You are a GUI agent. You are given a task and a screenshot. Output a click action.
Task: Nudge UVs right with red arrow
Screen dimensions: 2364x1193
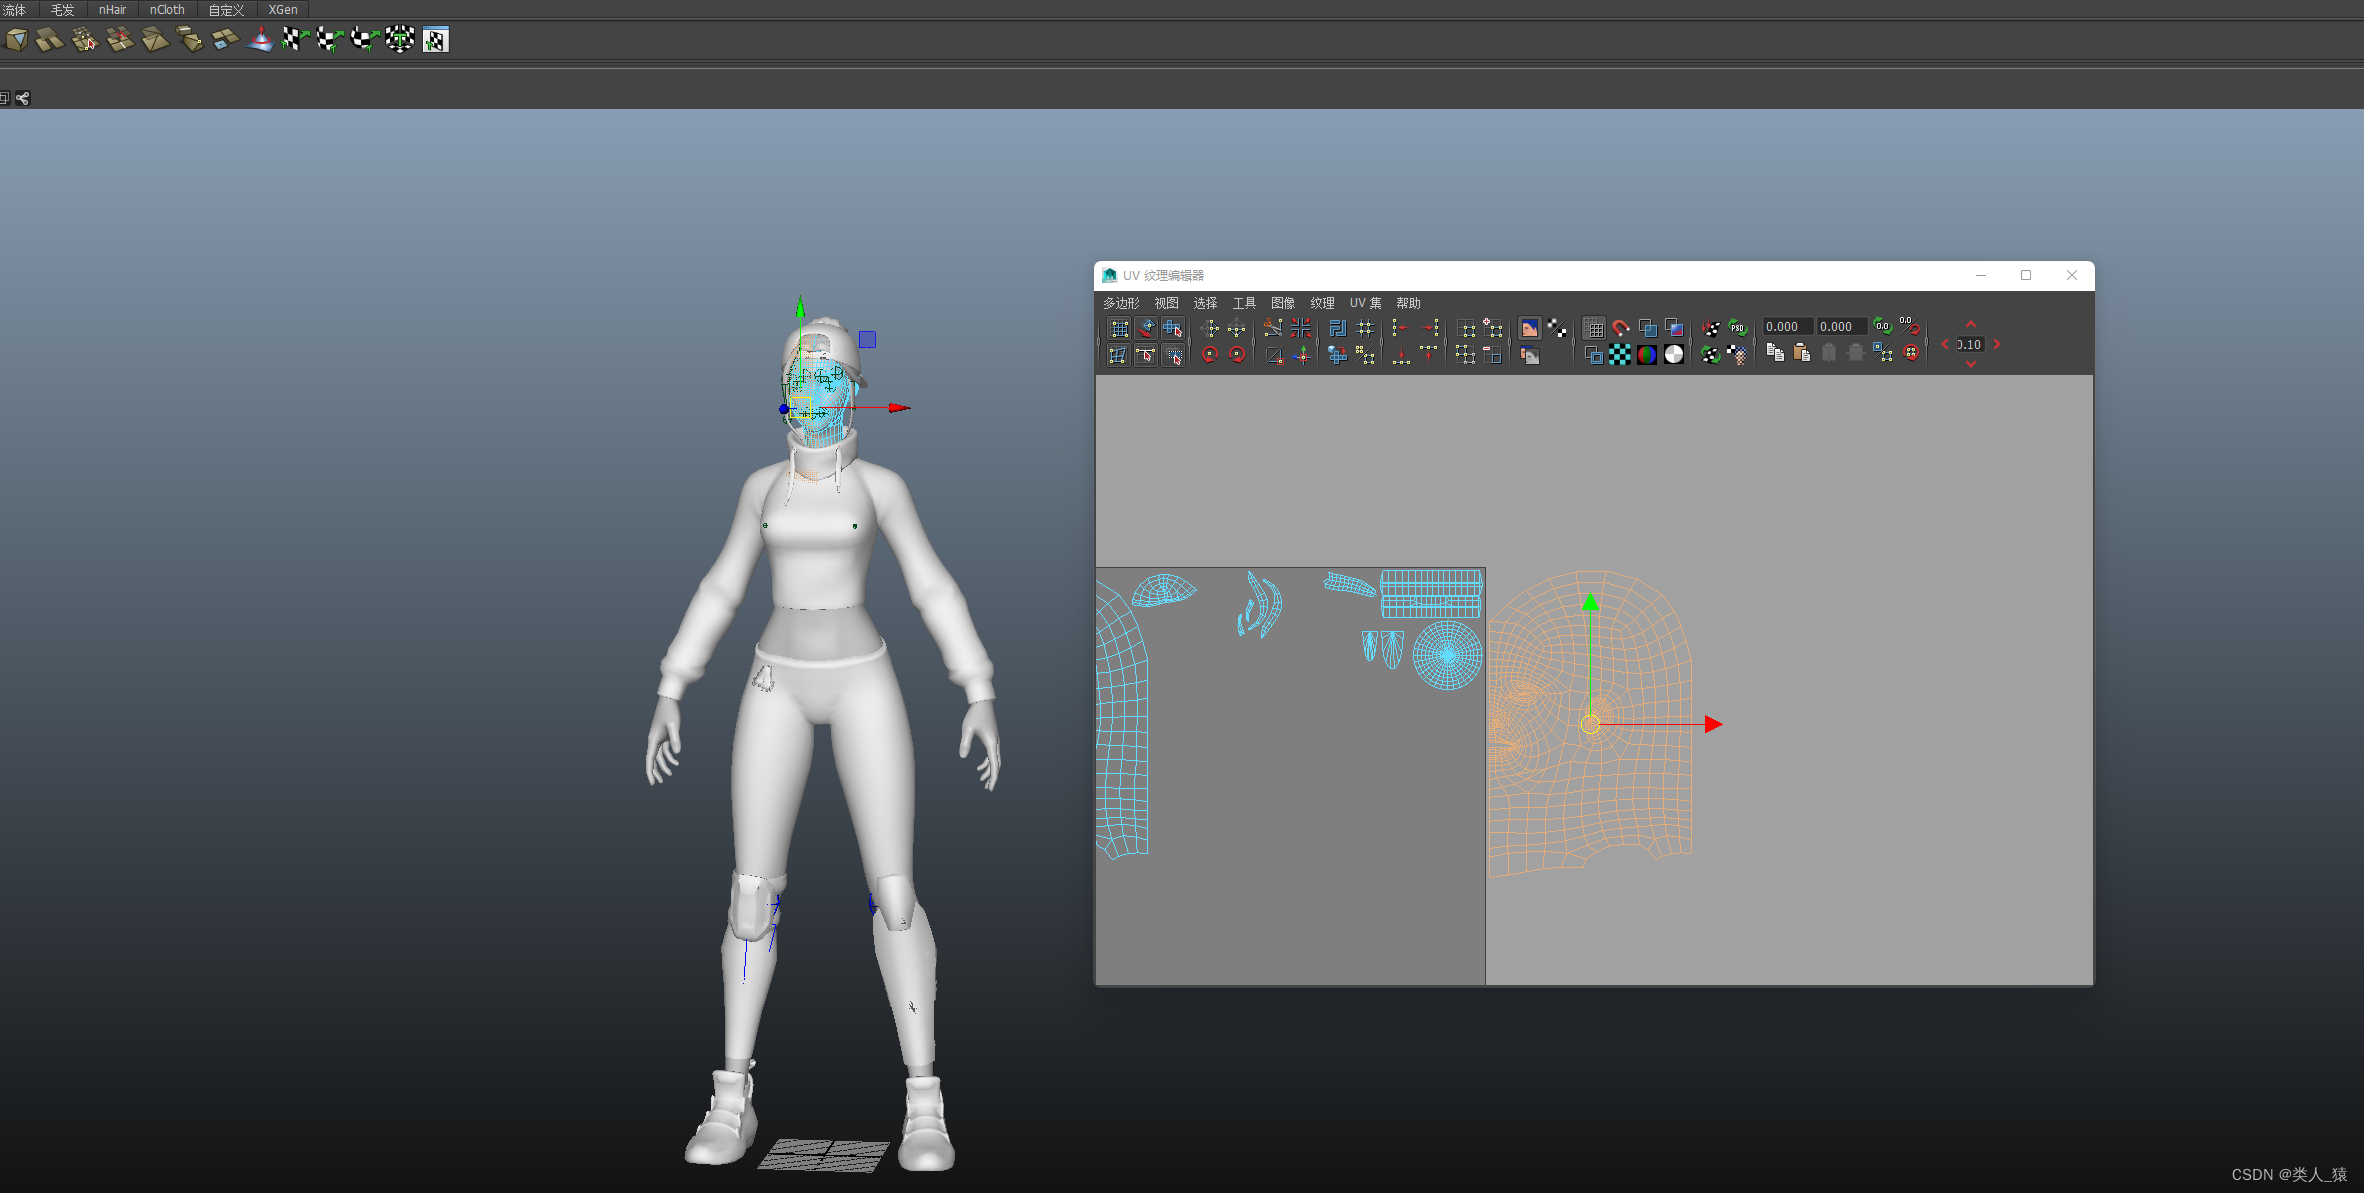[1996, 345]
